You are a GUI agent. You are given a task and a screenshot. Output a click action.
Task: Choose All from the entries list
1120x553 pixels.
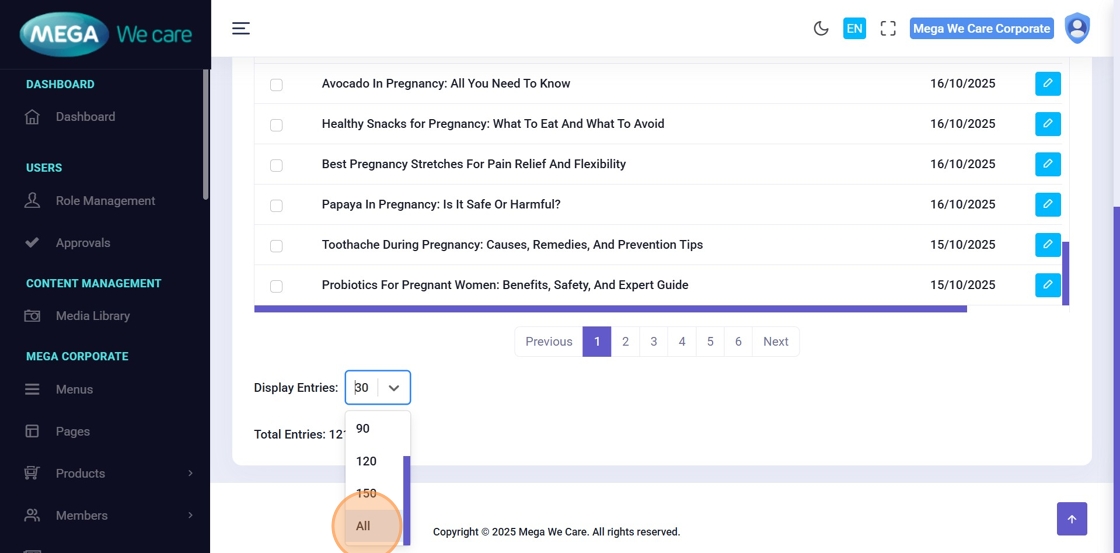(x=364, y=526)
